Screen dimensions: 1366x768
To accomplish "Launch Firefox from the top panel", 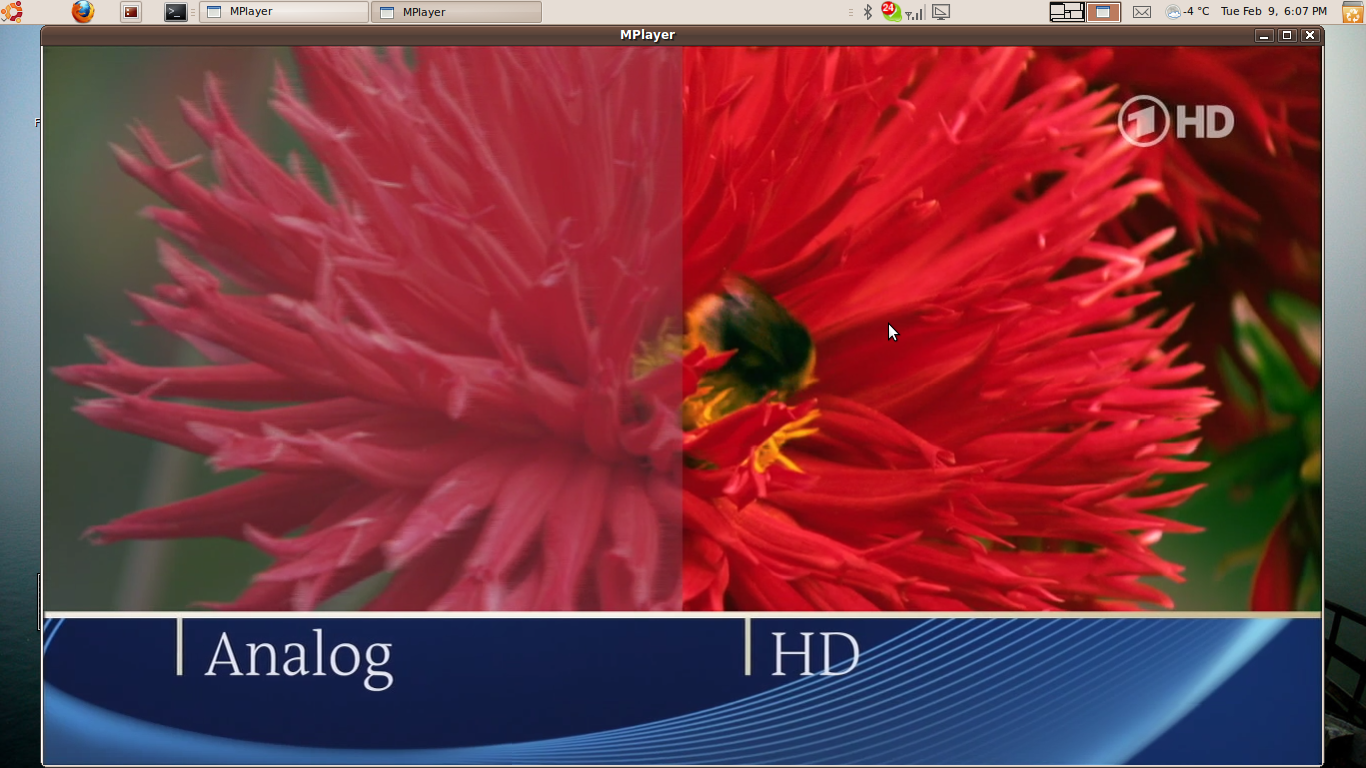I will [83, 12].
